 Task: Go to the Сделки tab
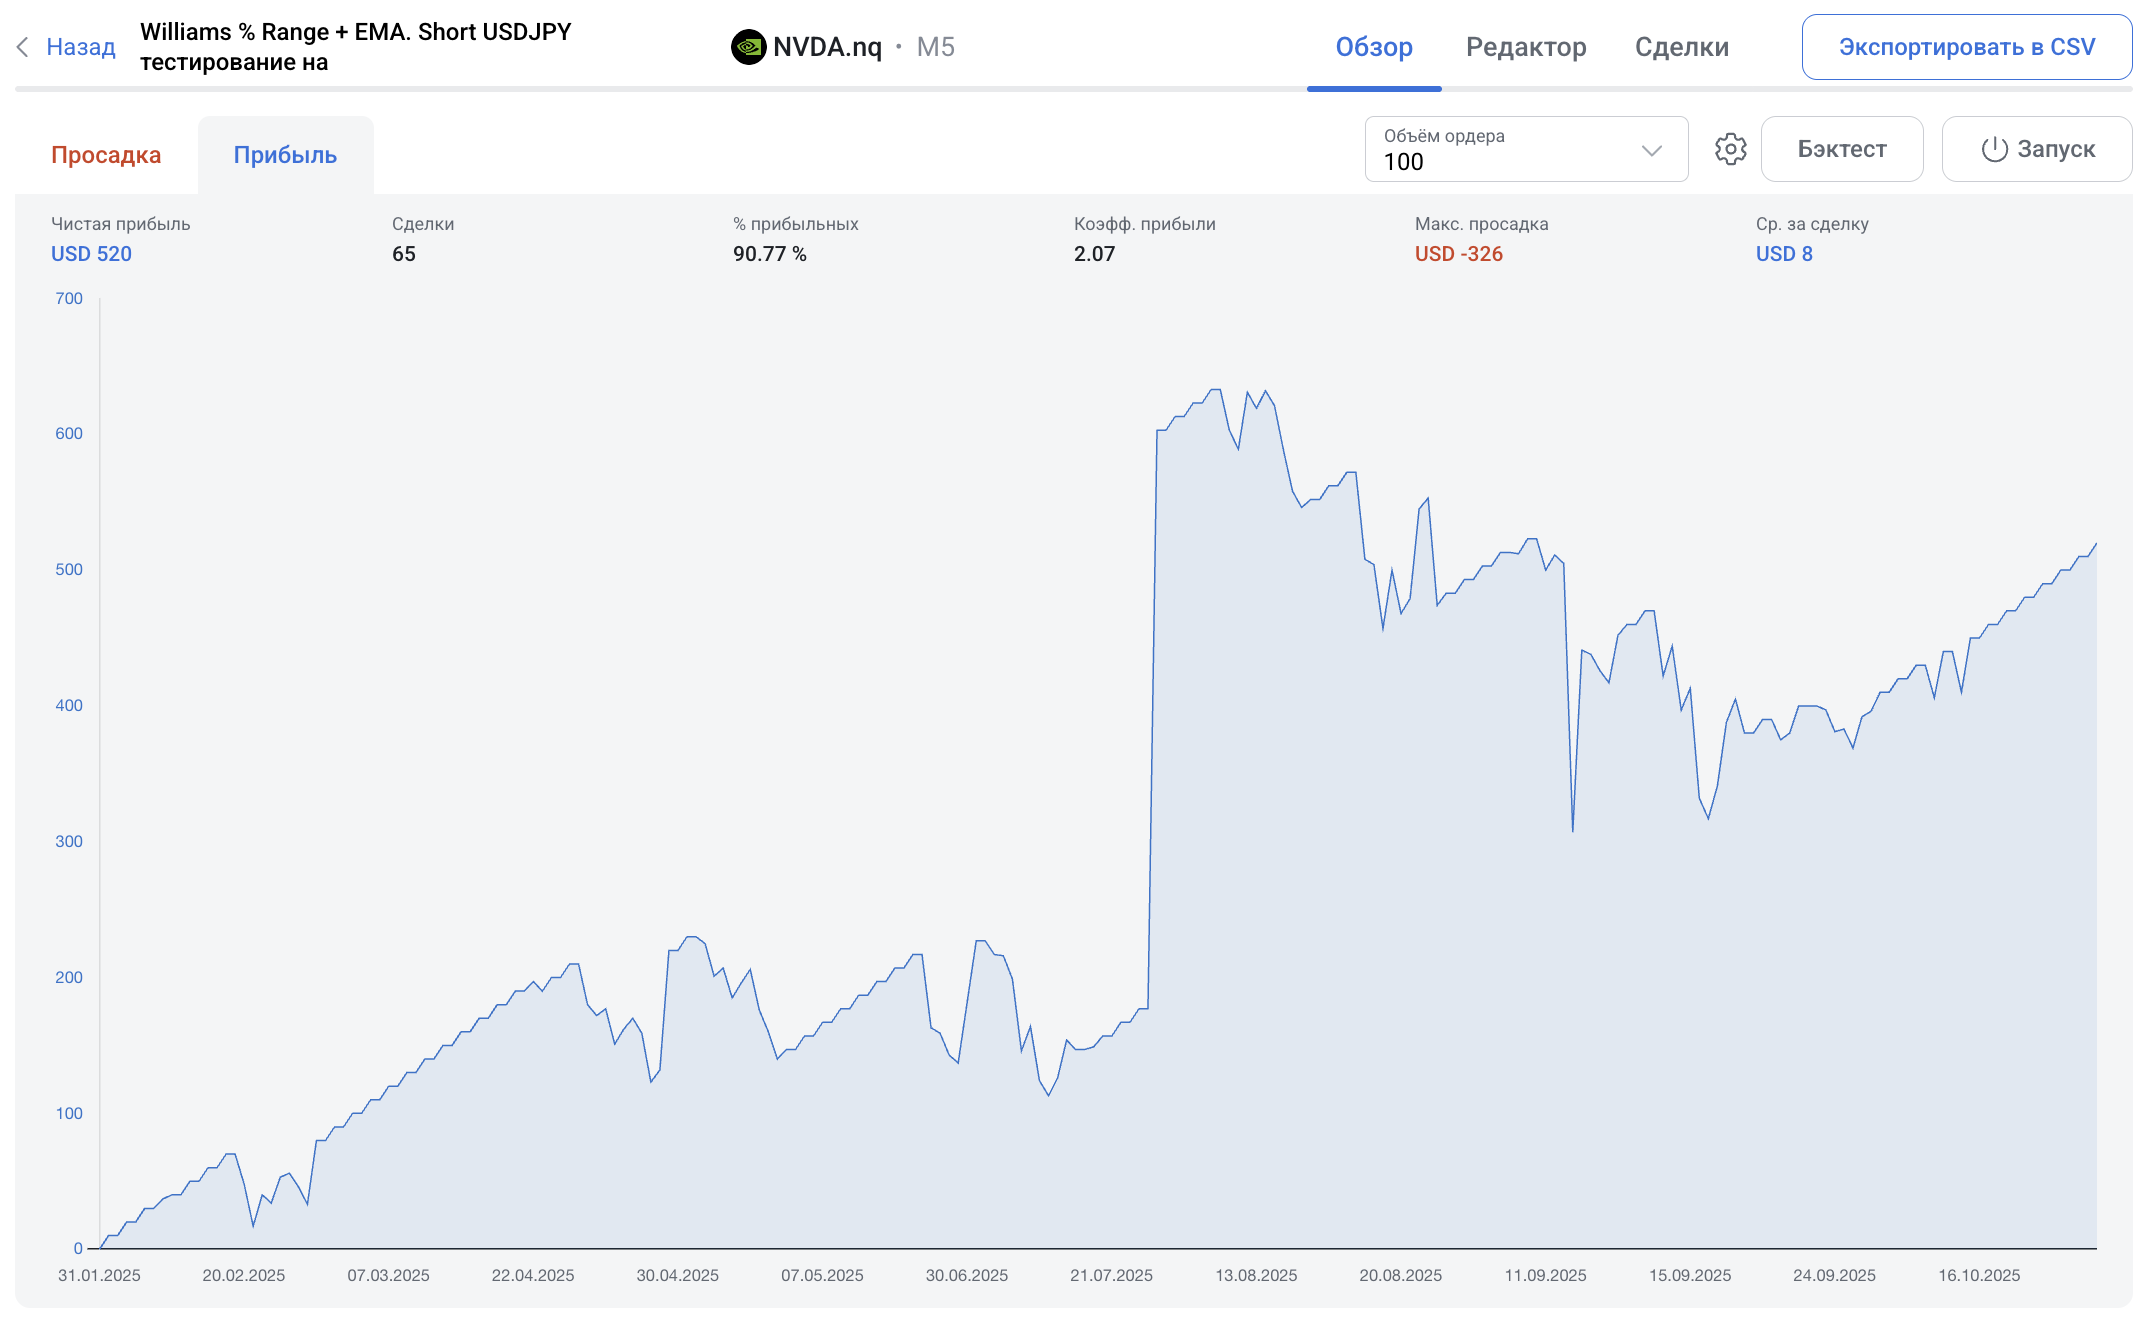1681,47
